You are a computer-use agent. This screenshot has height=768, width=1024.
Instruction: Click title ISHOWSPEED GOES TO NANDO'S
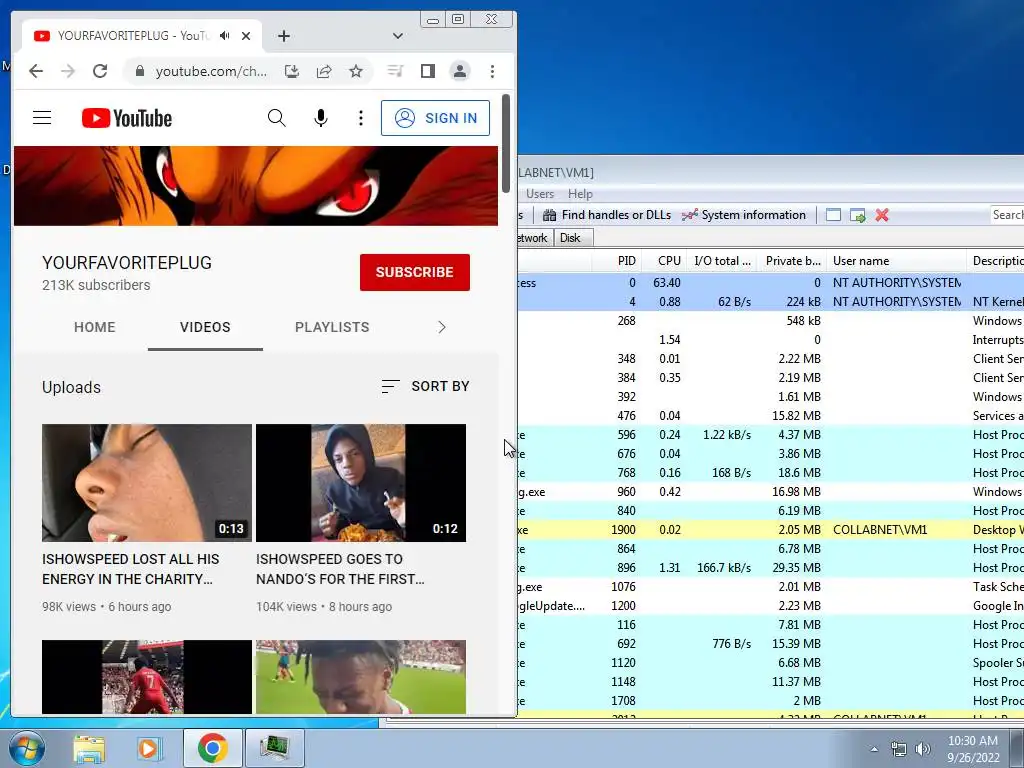click(340, 569)
